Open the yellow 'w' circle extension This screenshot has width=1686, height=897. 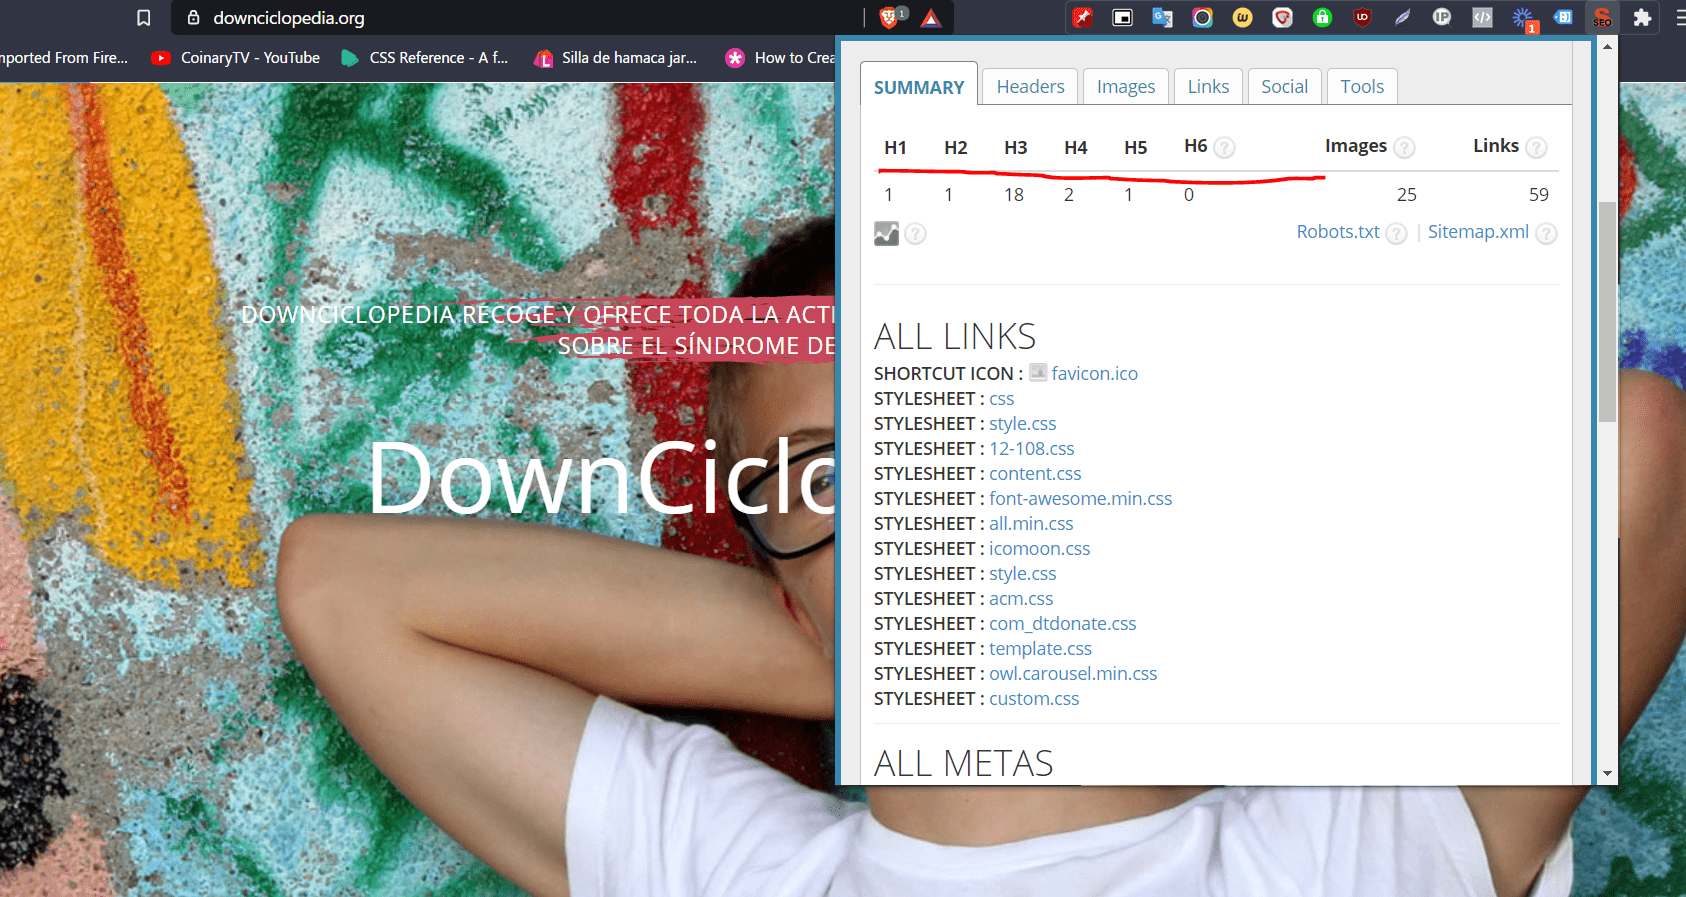point(1243,17)
